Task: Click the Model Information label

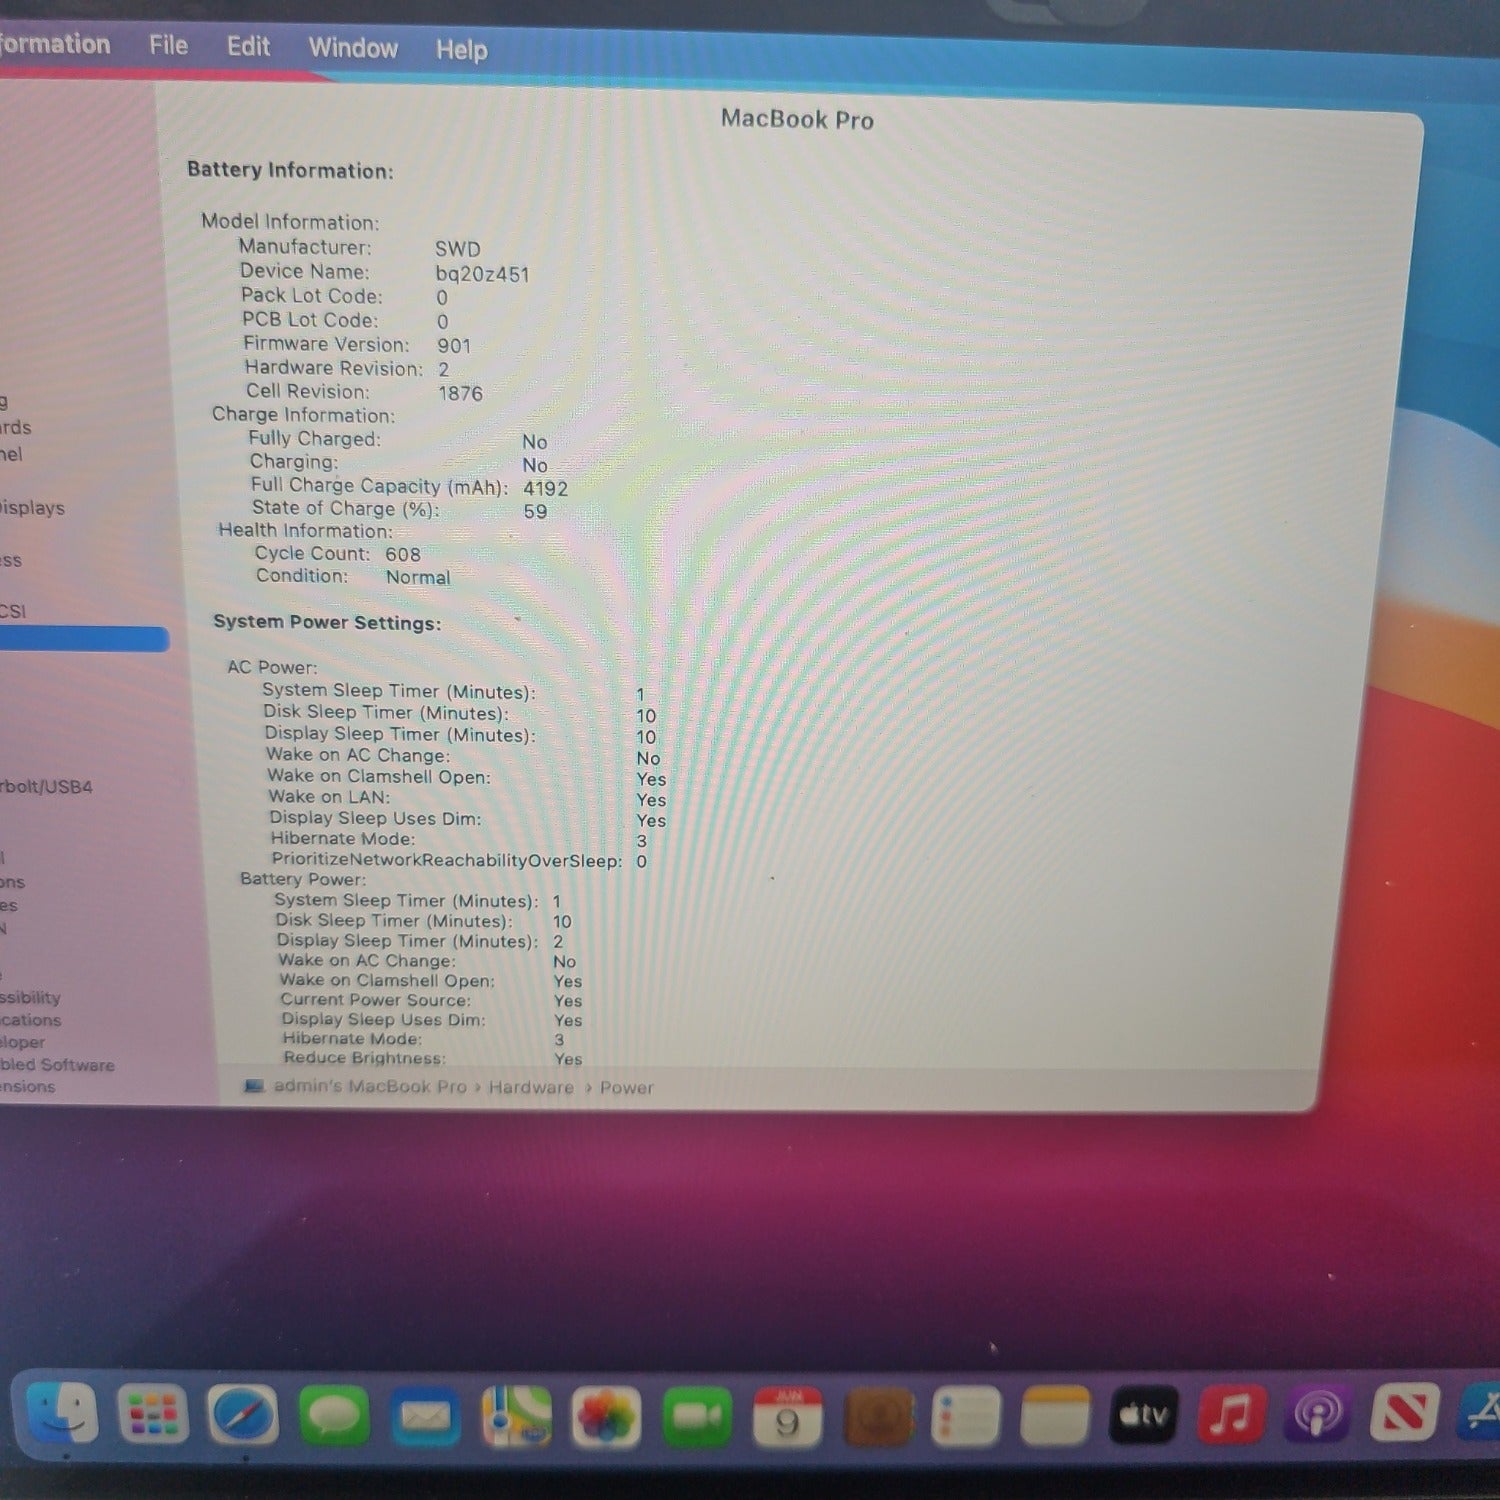Action: tap(290, 222)
